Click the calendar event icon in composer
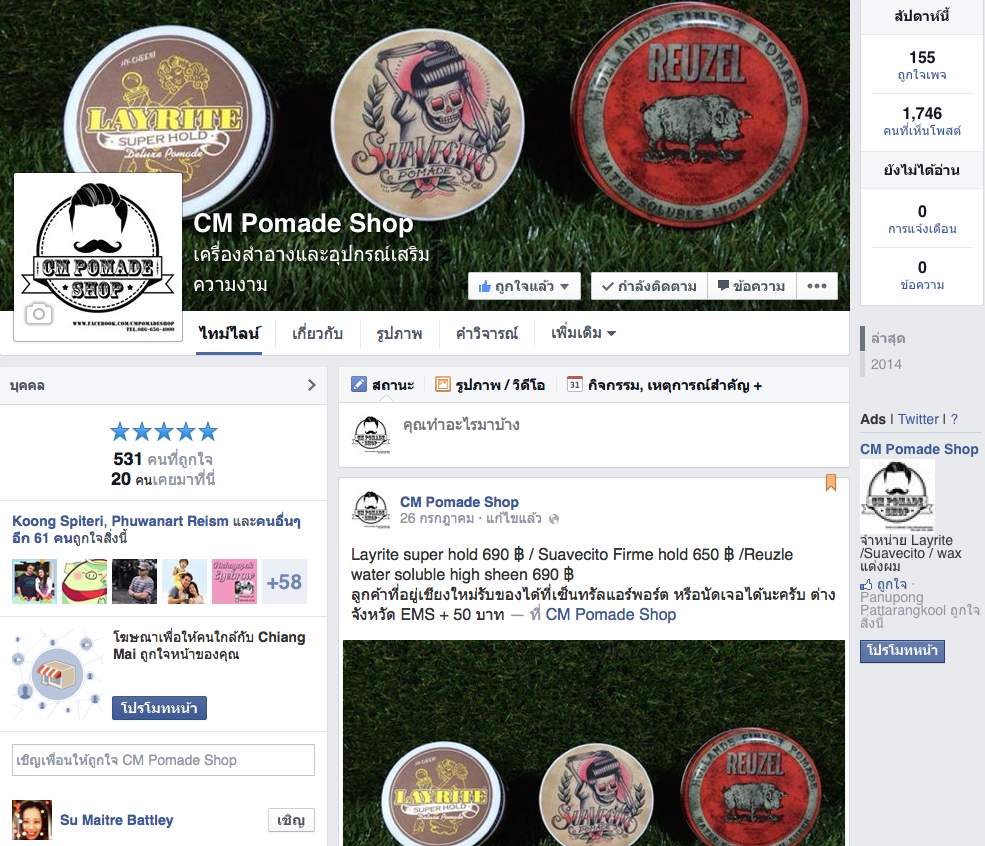 574,384
